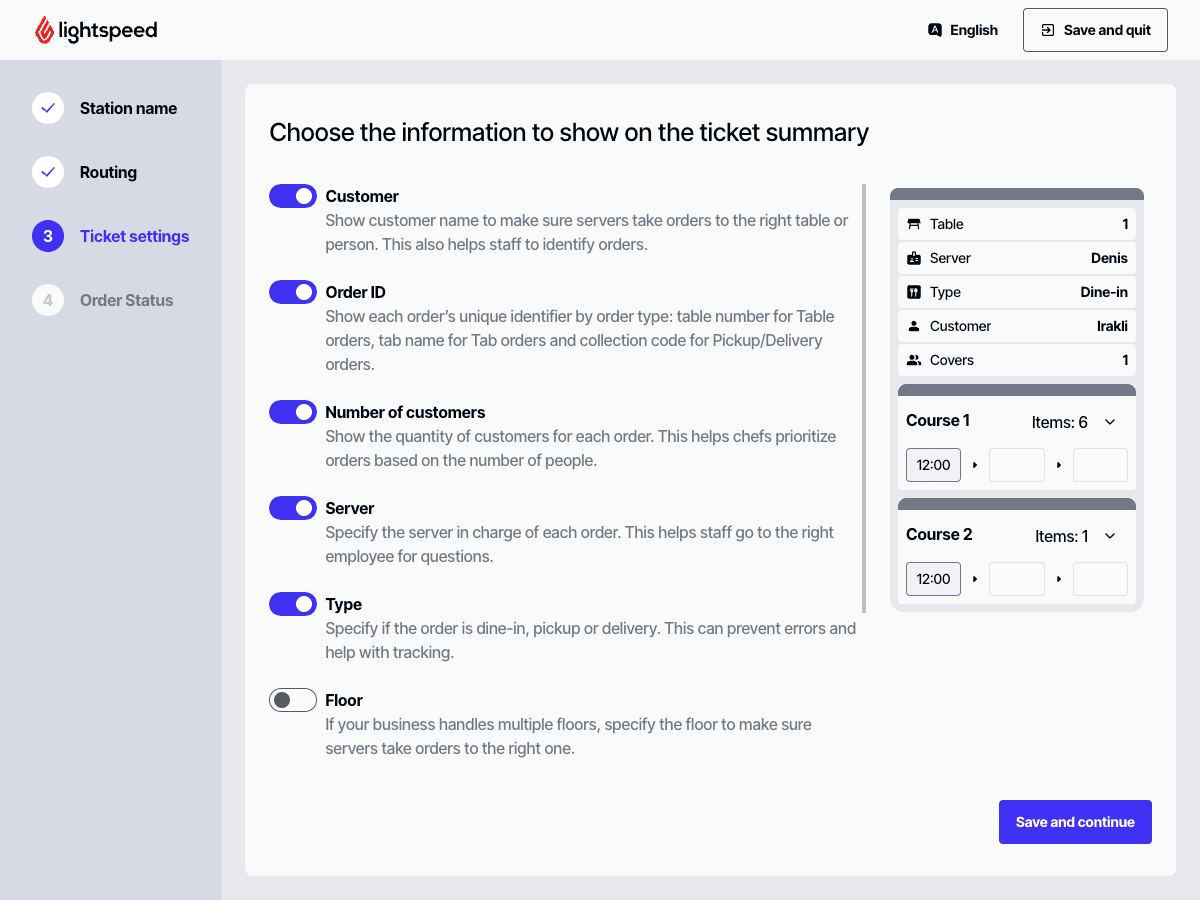Click the language translate icon
The image size is (1200, 900).
pos(935,30)
